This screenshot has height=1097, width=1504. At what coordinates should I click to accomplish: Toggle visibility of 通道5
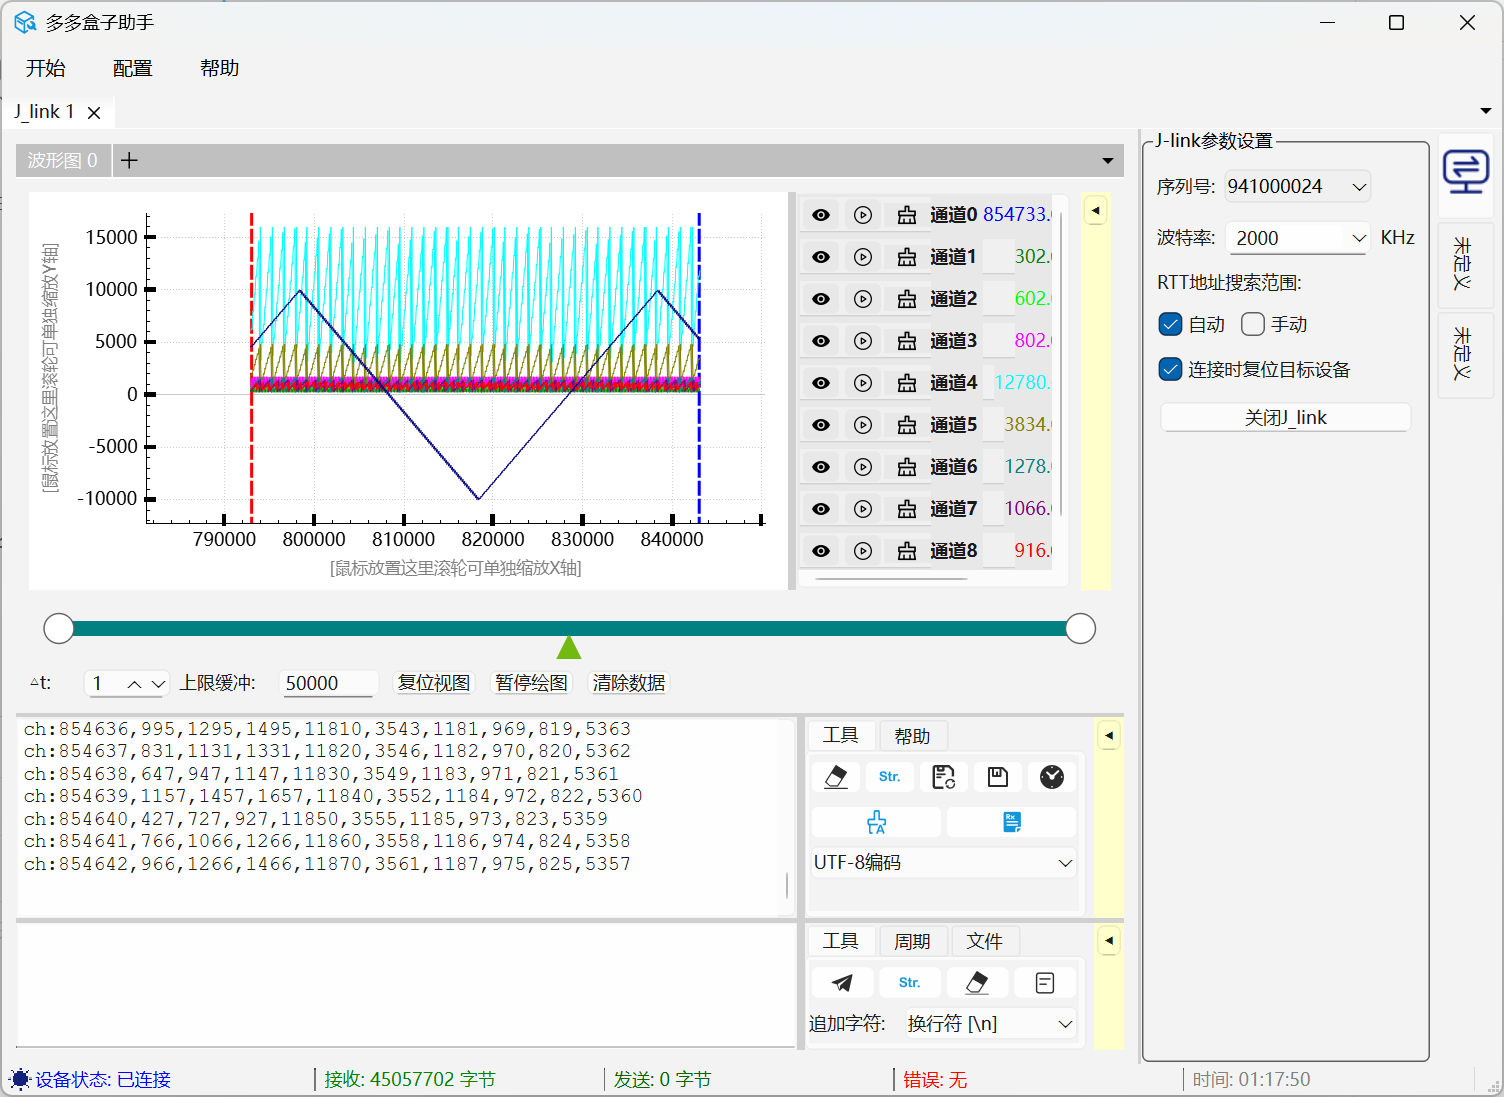(x=821, y=425)
